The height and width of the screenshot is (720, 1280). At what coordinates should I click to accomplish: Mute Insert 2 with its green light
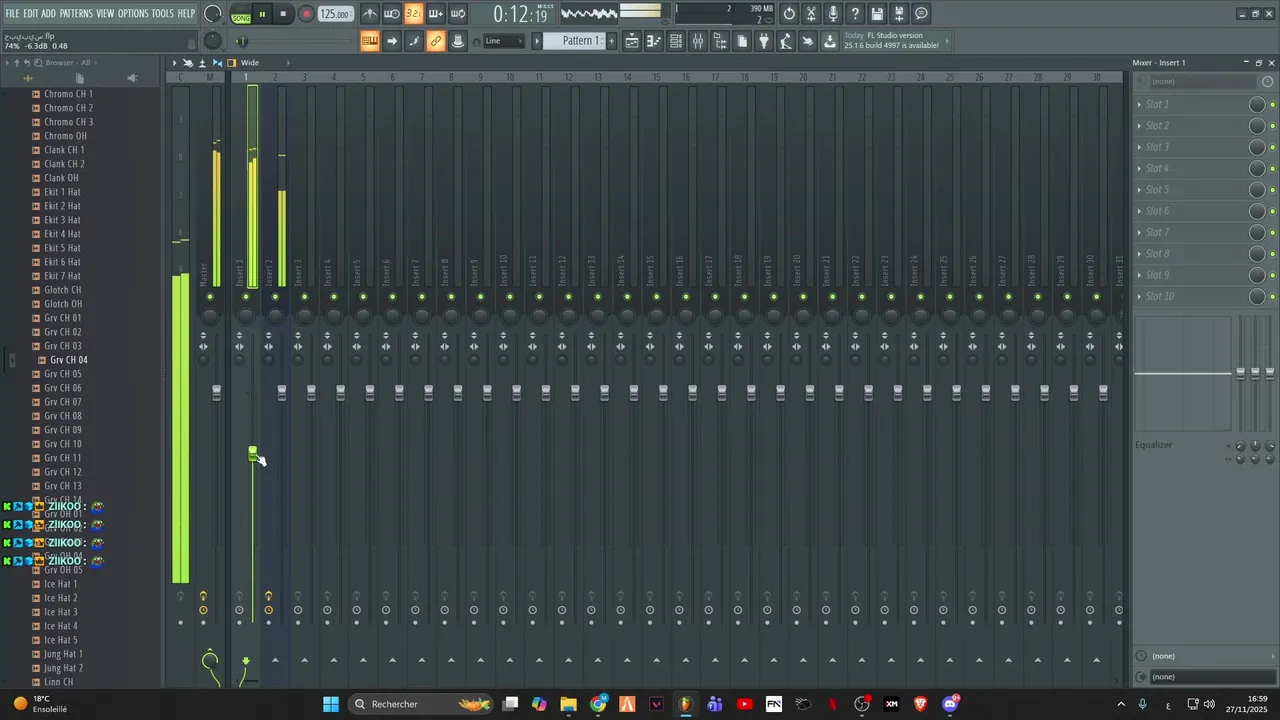(275, 297)
